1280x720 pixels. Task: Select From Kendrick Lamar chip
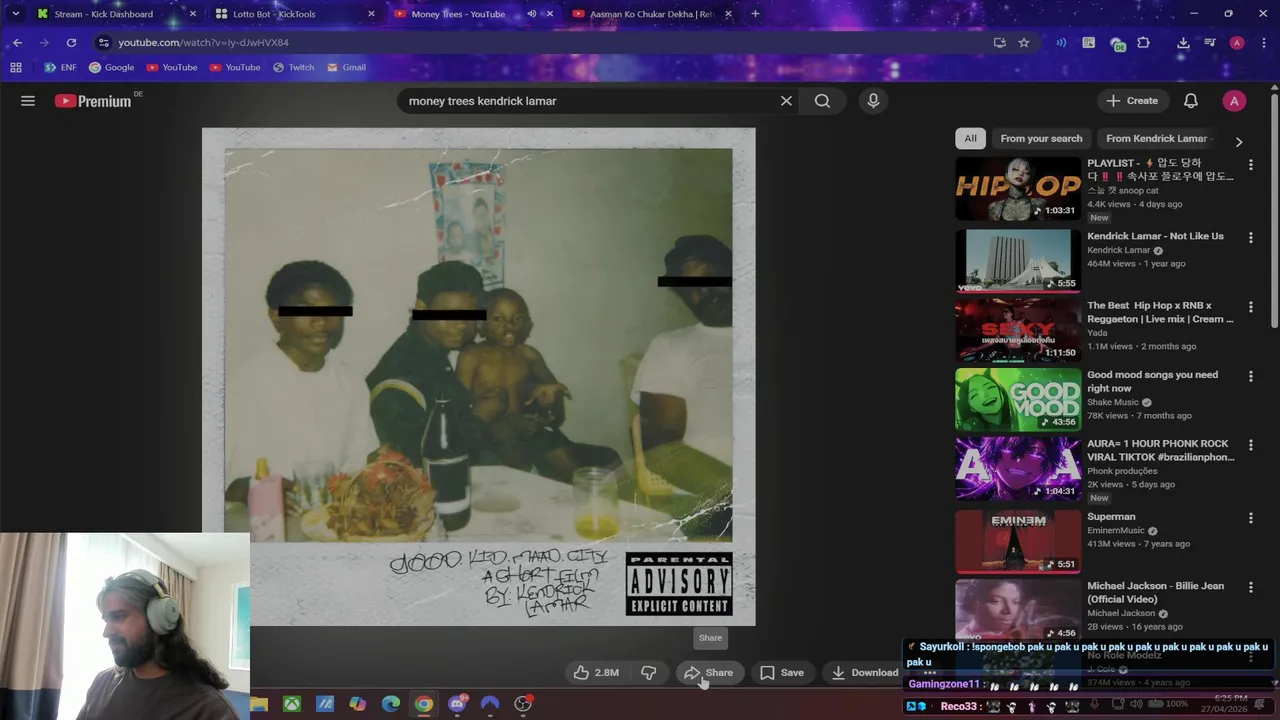(x=1157, y=139)
